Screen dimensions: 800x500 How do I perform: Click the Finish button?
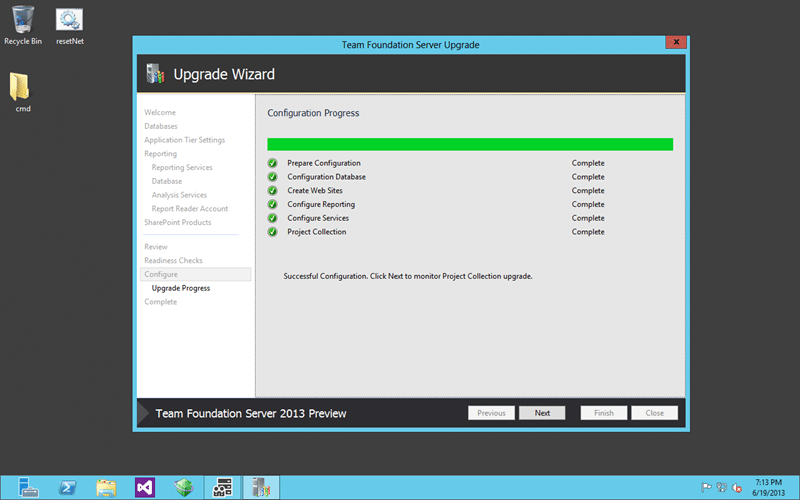604,413
